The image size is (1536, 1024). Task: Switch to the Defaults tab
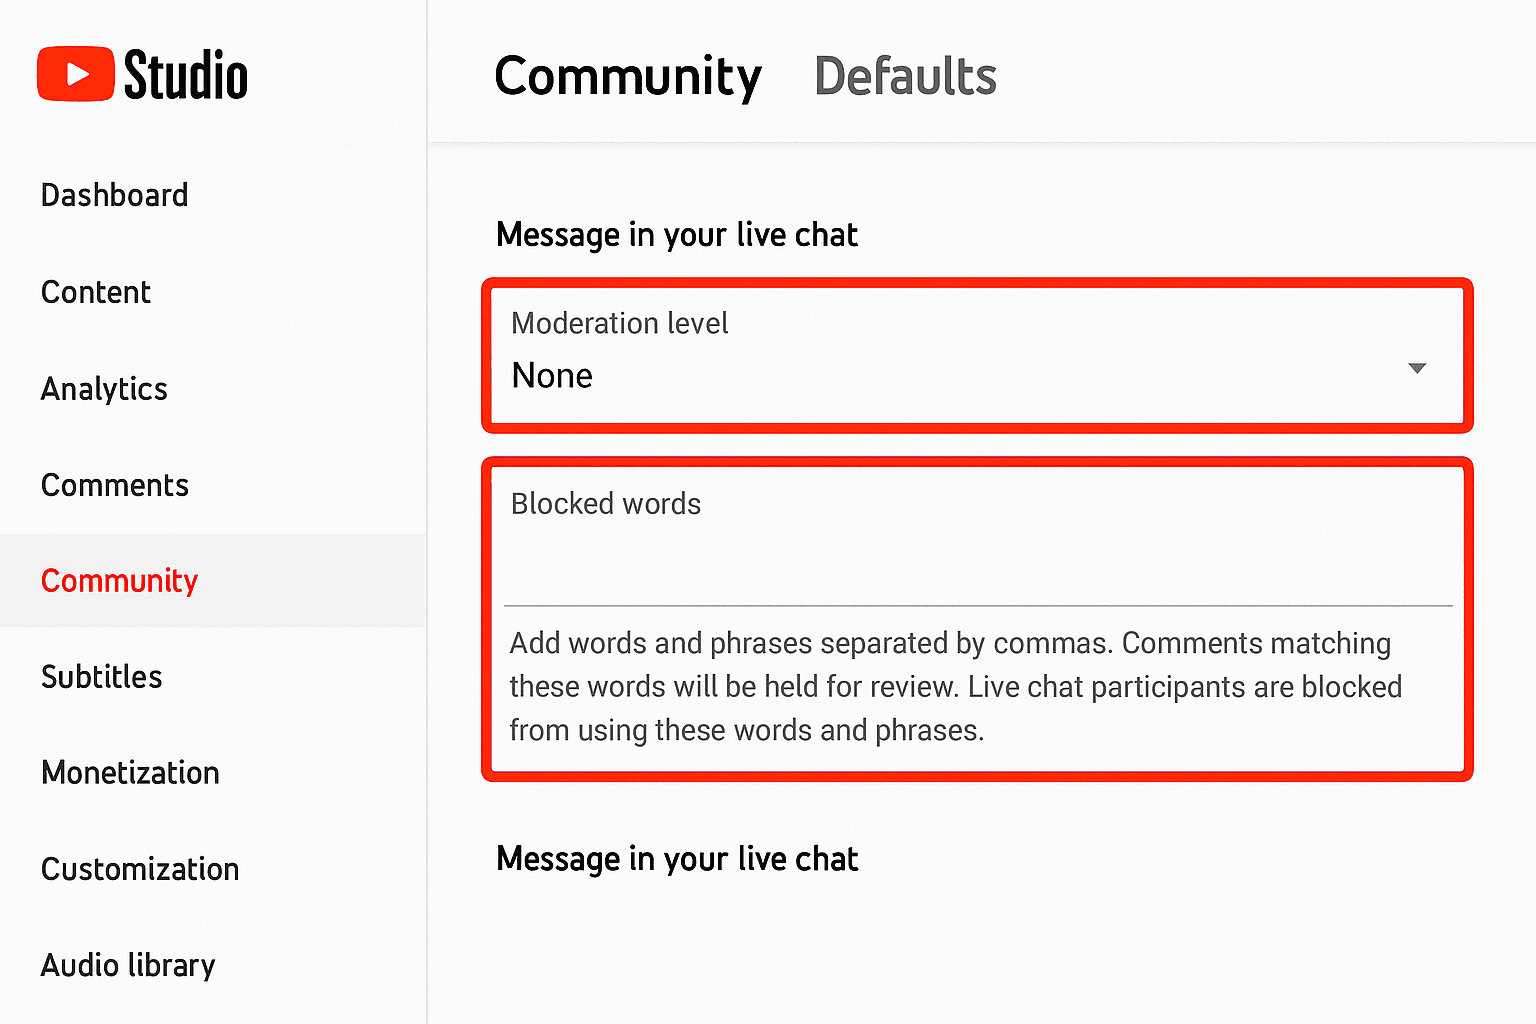pos(905,77)
